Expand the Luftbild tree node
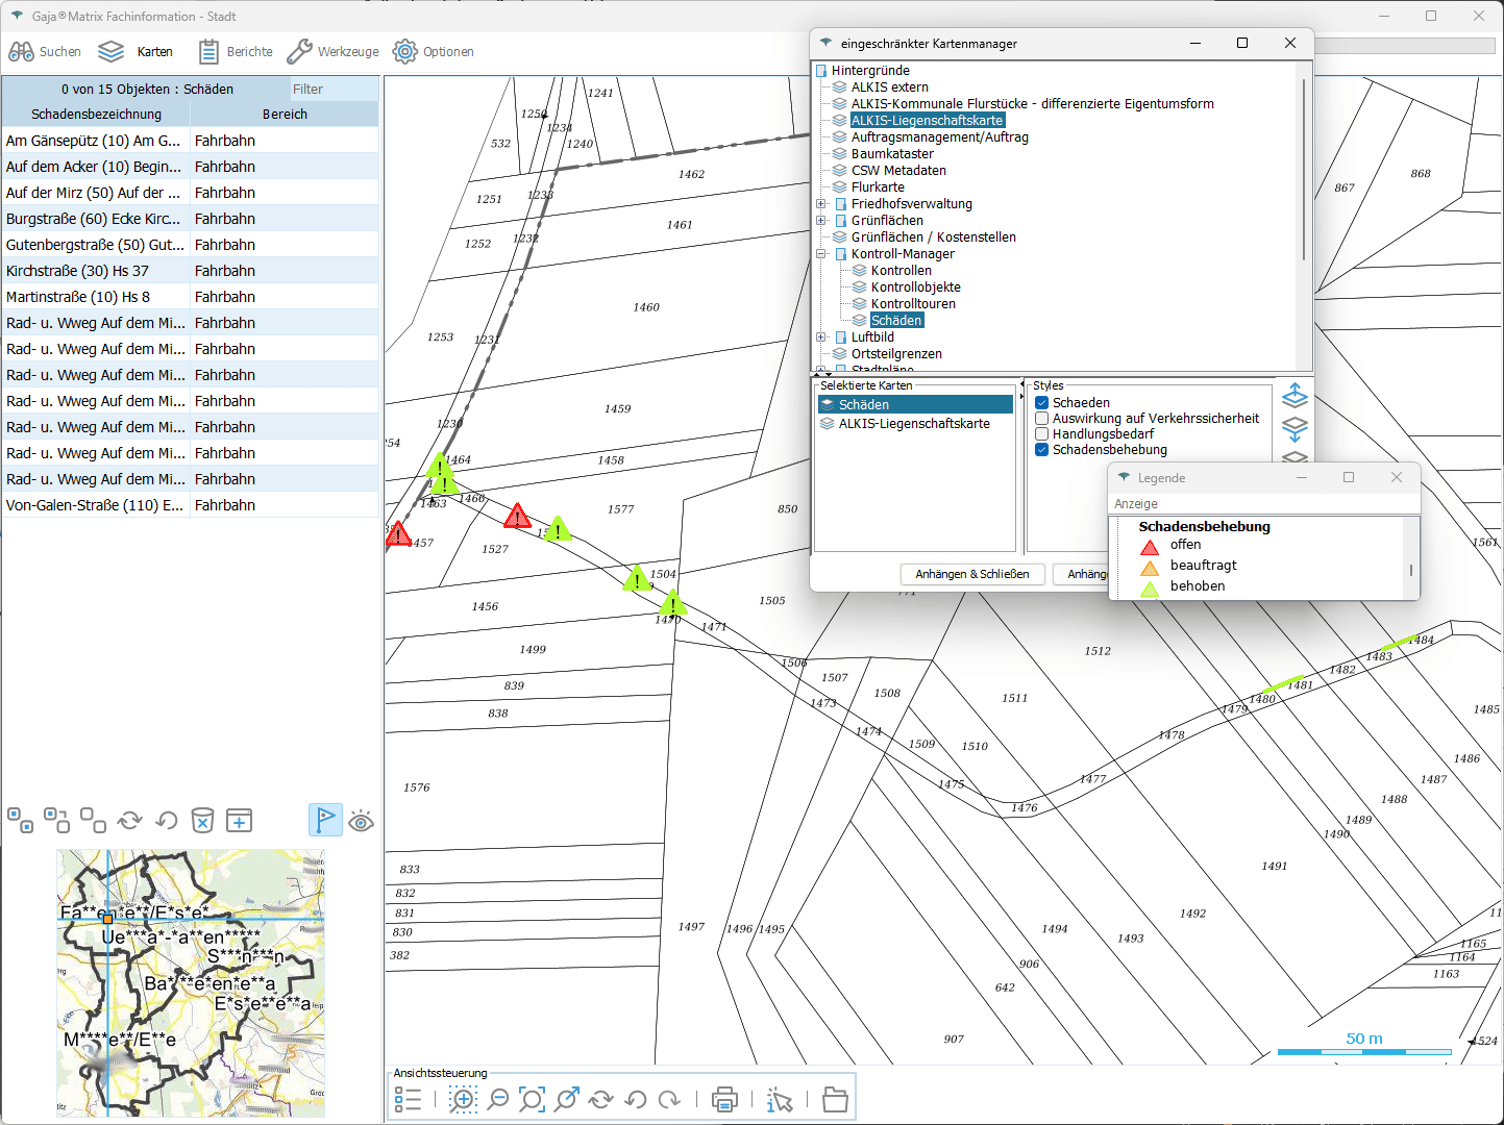The height and width of the screenshot is (1125, 1504). (x=821, y=337)
